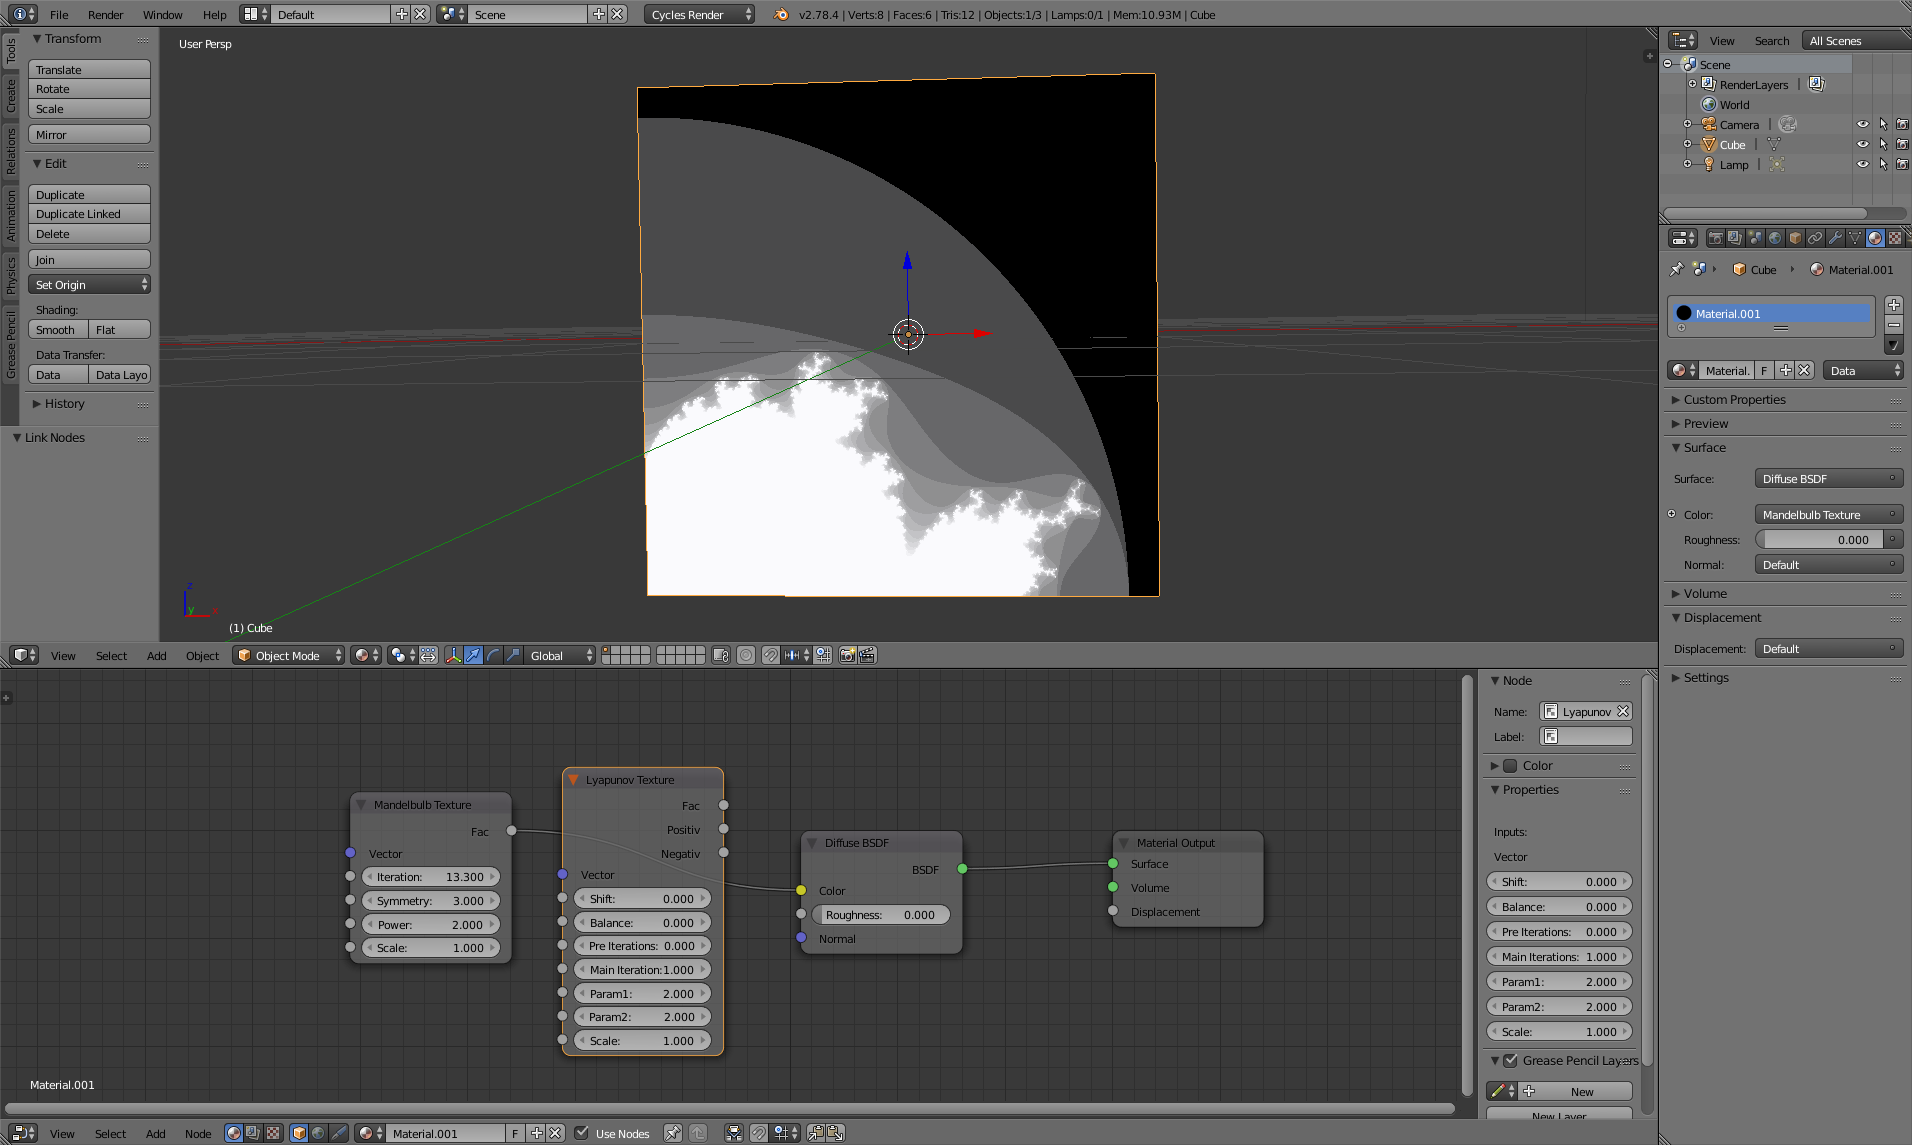
Task: Hide the Cube in viewport via eye icon
Action: click(x=1862, y=145)
